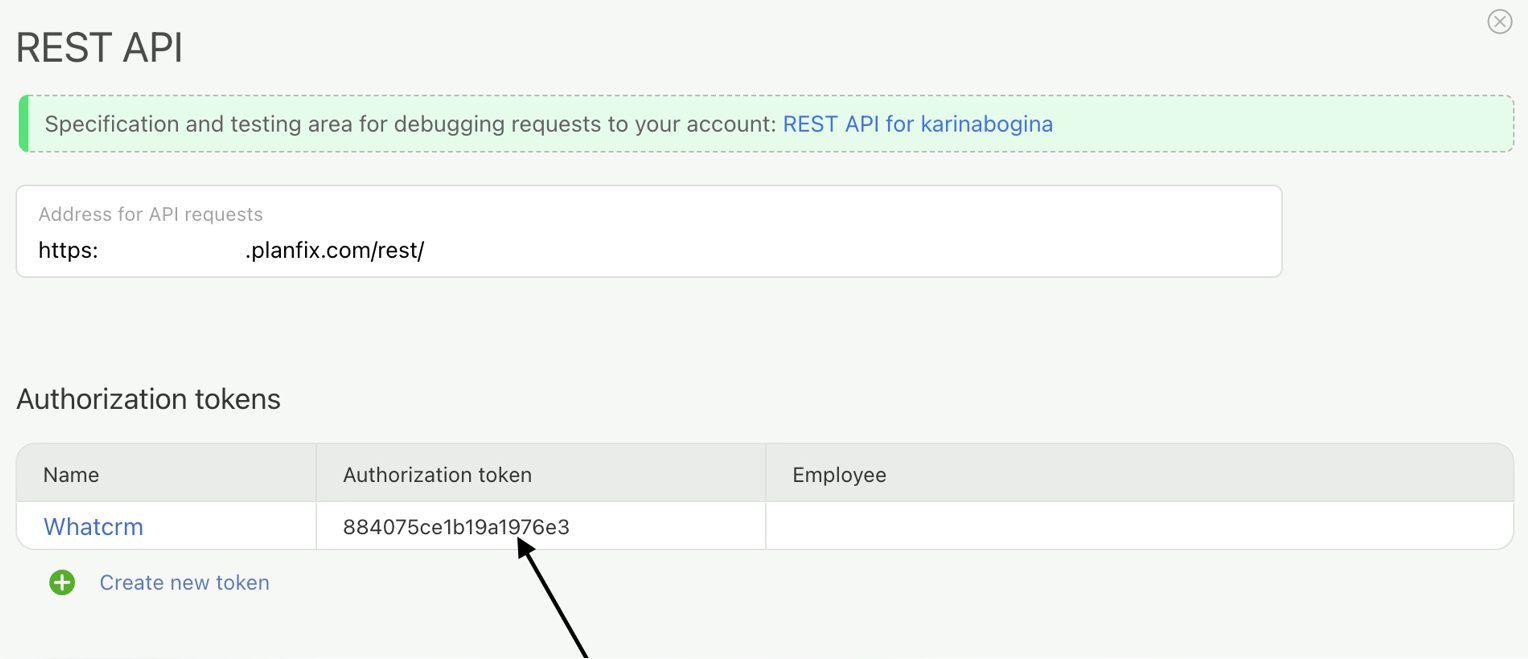Click the 'Address for API requests' label

click(x=150, y=214)
